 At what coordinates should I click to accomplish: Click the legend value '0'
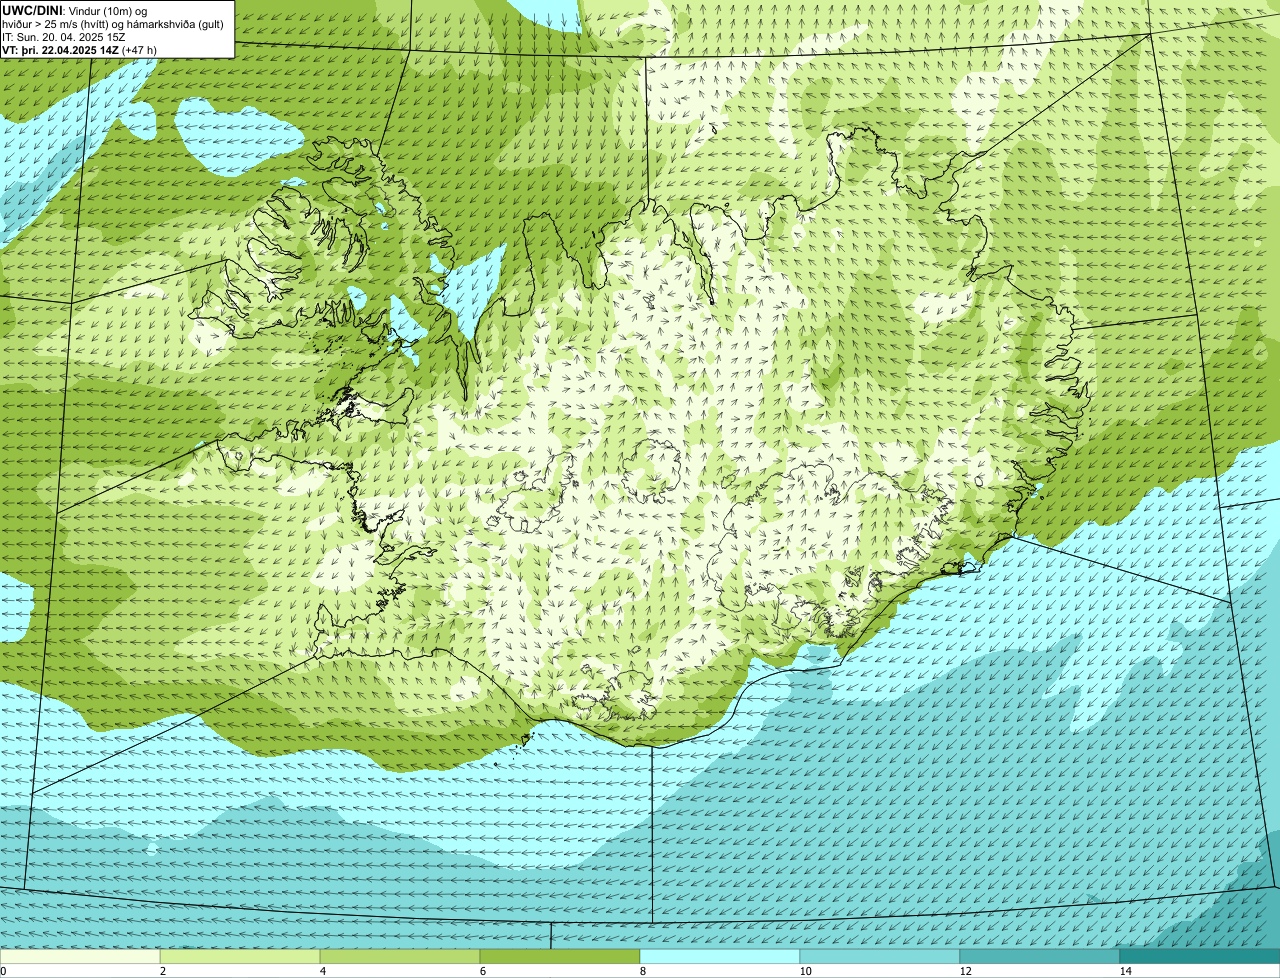3,971
